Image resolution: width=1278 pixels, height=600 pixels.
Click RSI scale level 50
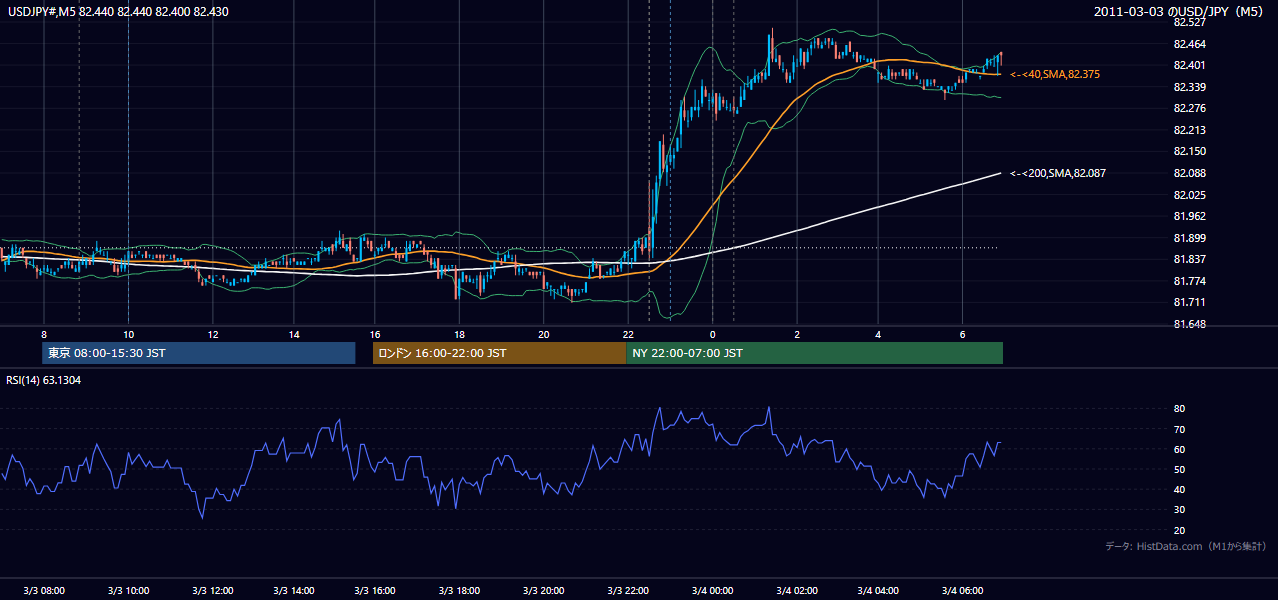[1180, 469]
